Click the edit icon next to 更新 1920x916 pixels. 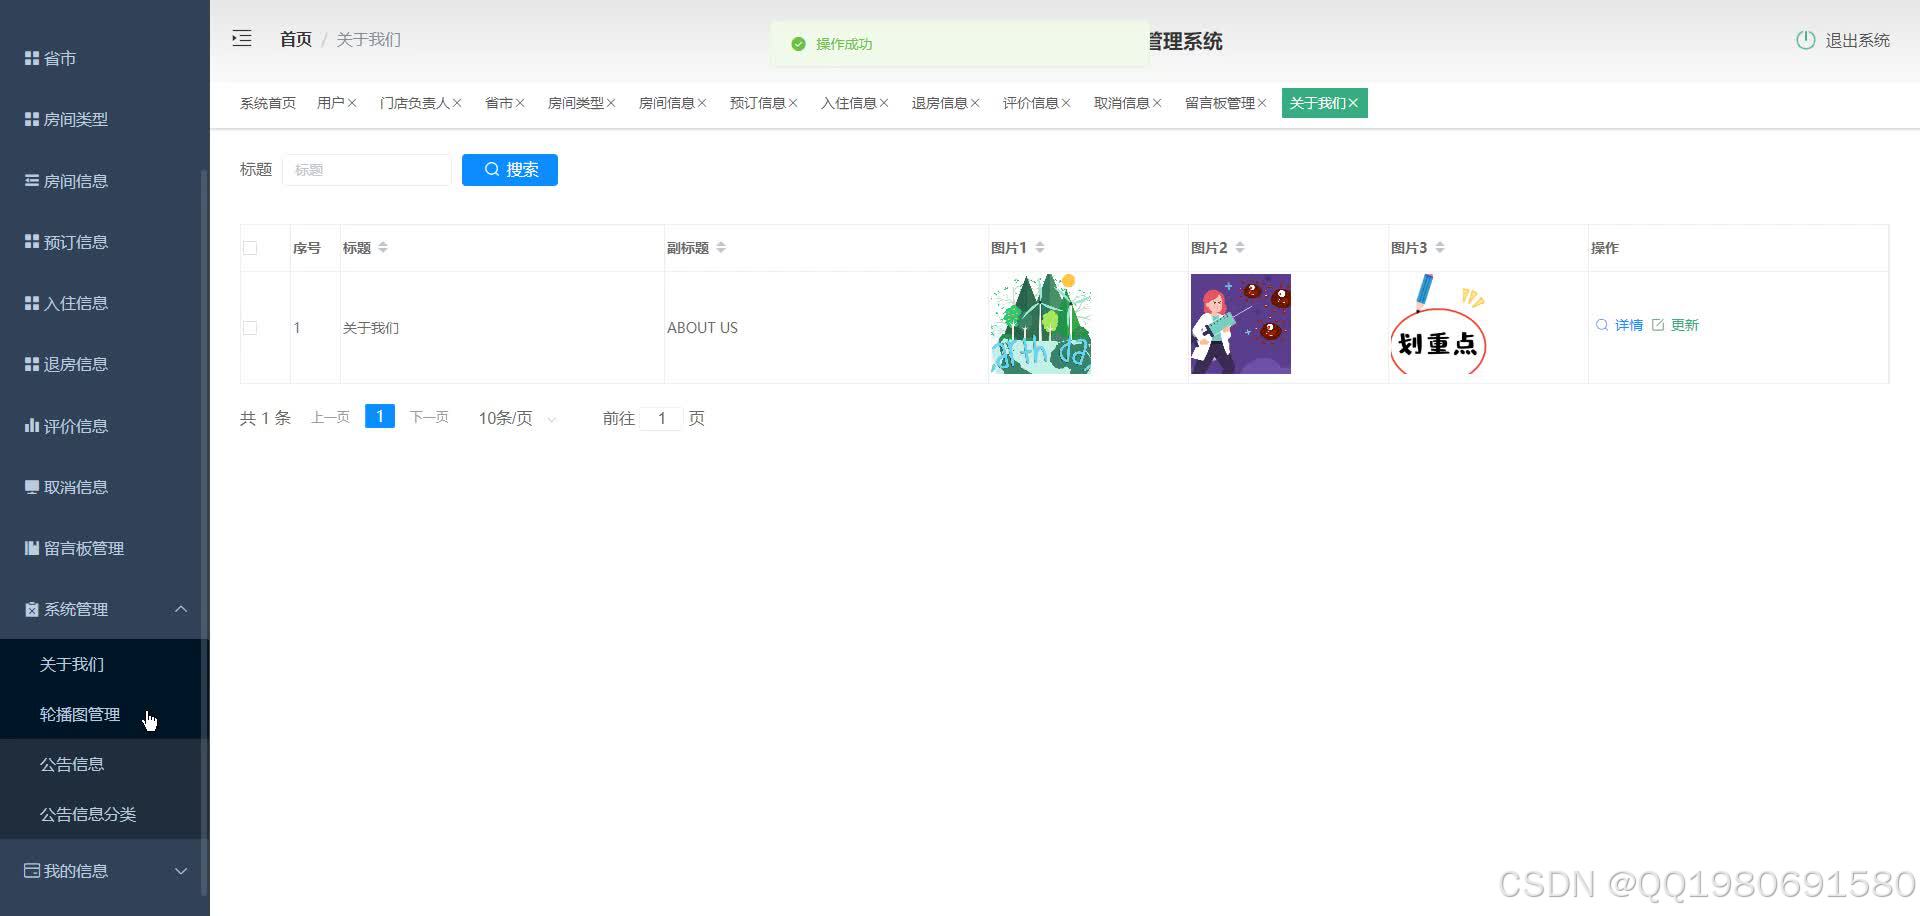[x=1659, y=324]
